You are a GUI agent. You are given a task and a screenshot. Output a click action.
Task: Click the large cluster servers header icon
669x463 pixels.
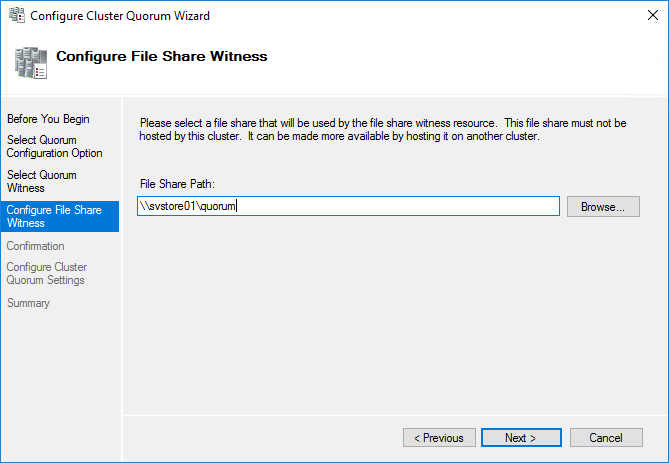tap(31, 63)
